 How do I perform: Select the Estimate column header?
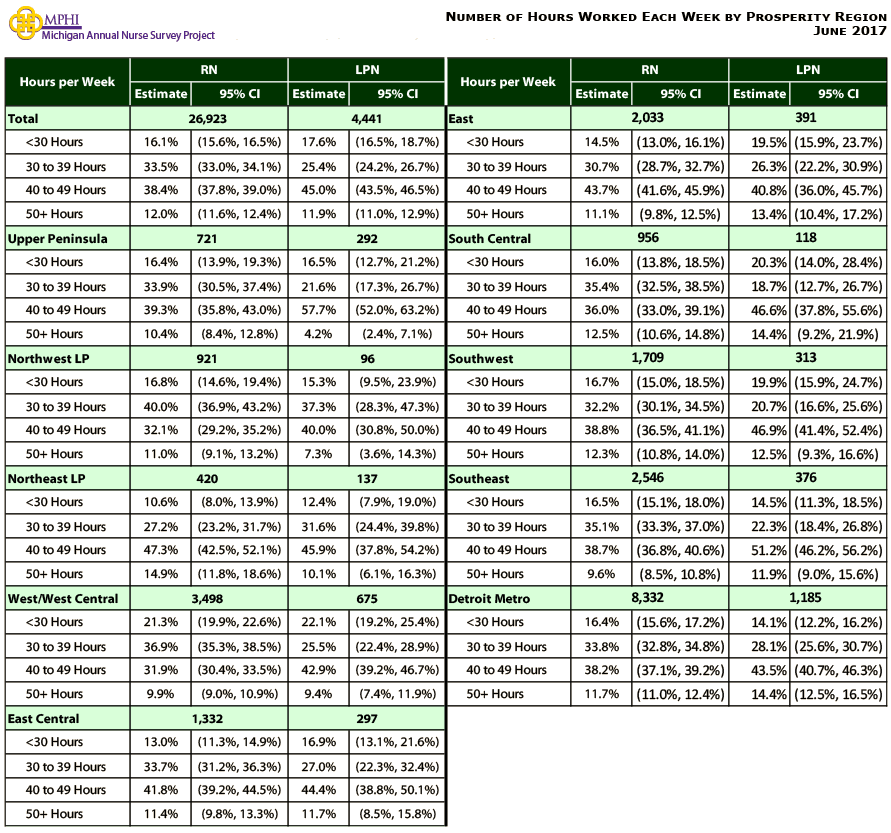click(160, 94)
